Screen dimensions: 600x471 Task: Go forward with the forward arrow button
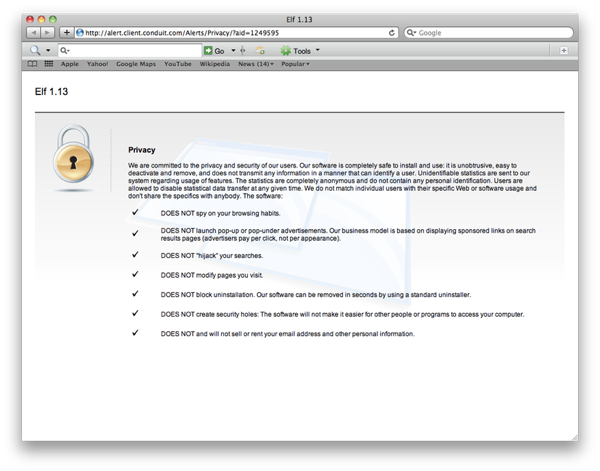click(x=47, y=33)
